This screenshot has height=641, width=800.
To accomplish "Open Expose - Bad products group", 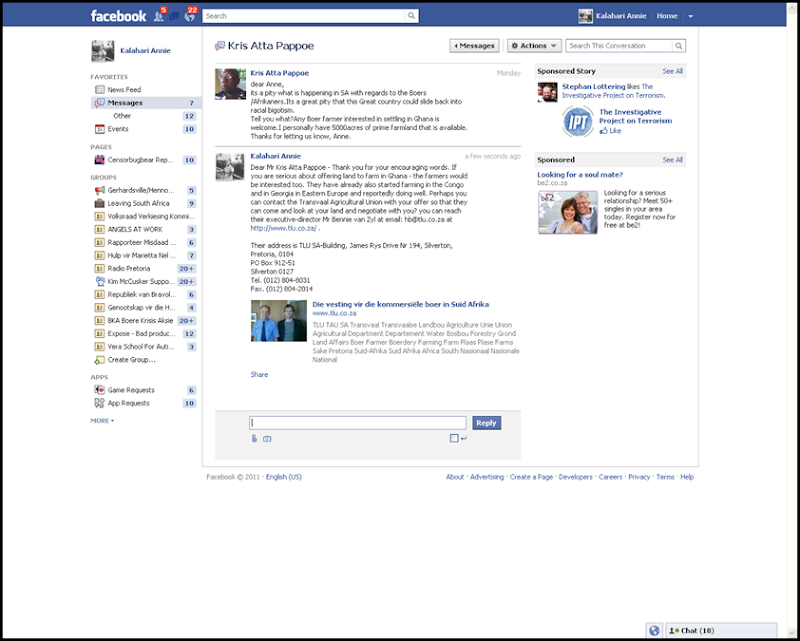I will point(141,333).
